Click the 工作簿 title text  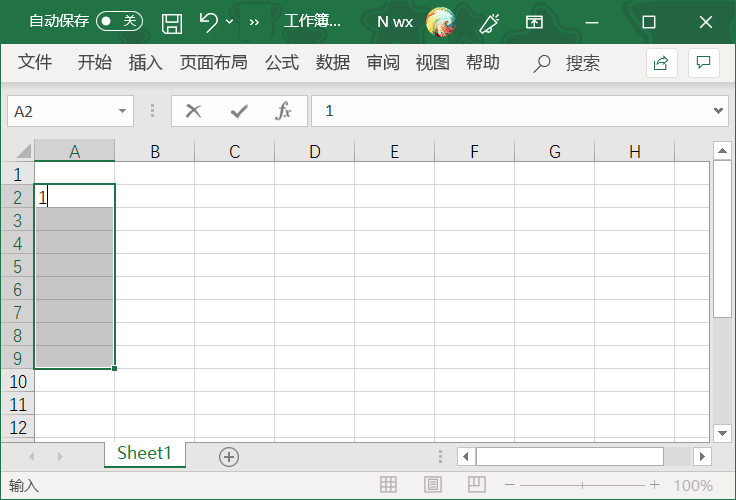[x=312, y=21]
